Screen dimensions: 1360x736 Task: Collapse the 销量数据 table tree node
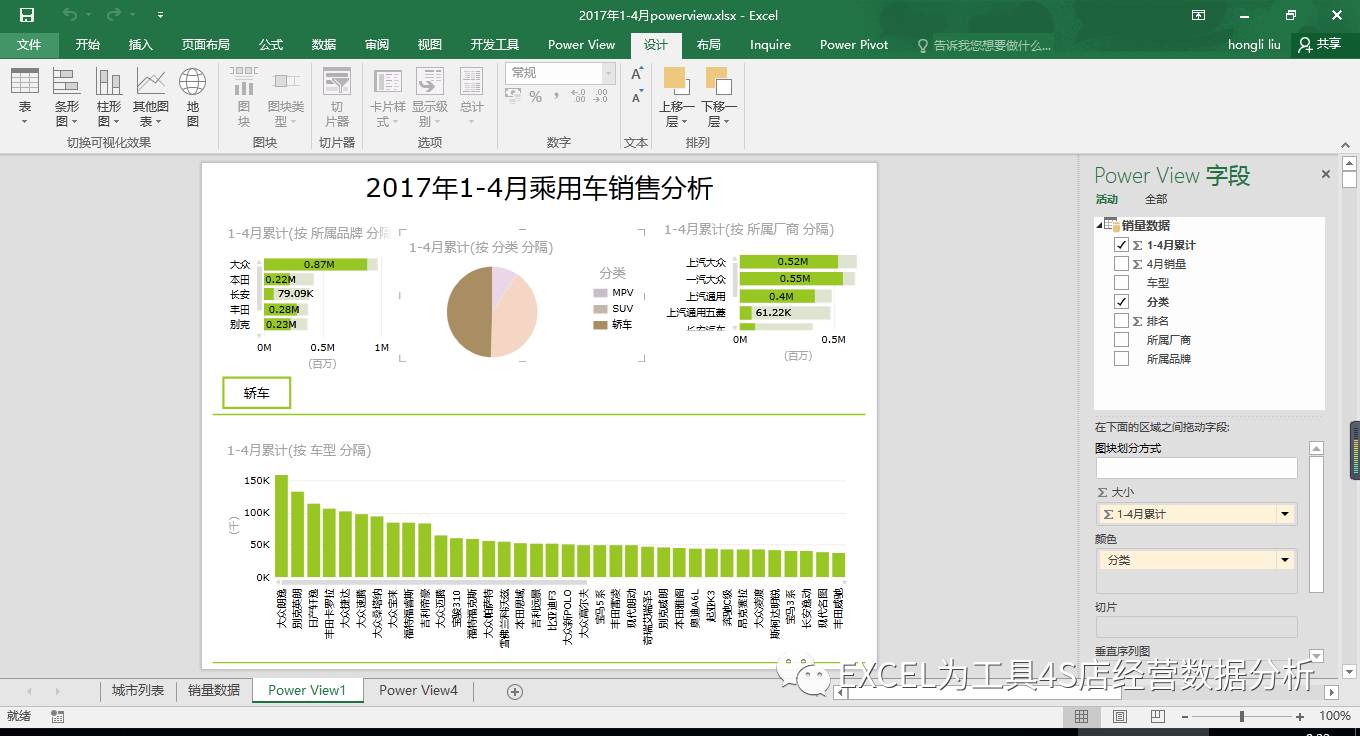pyautogui.click(x=1100, y=226)
